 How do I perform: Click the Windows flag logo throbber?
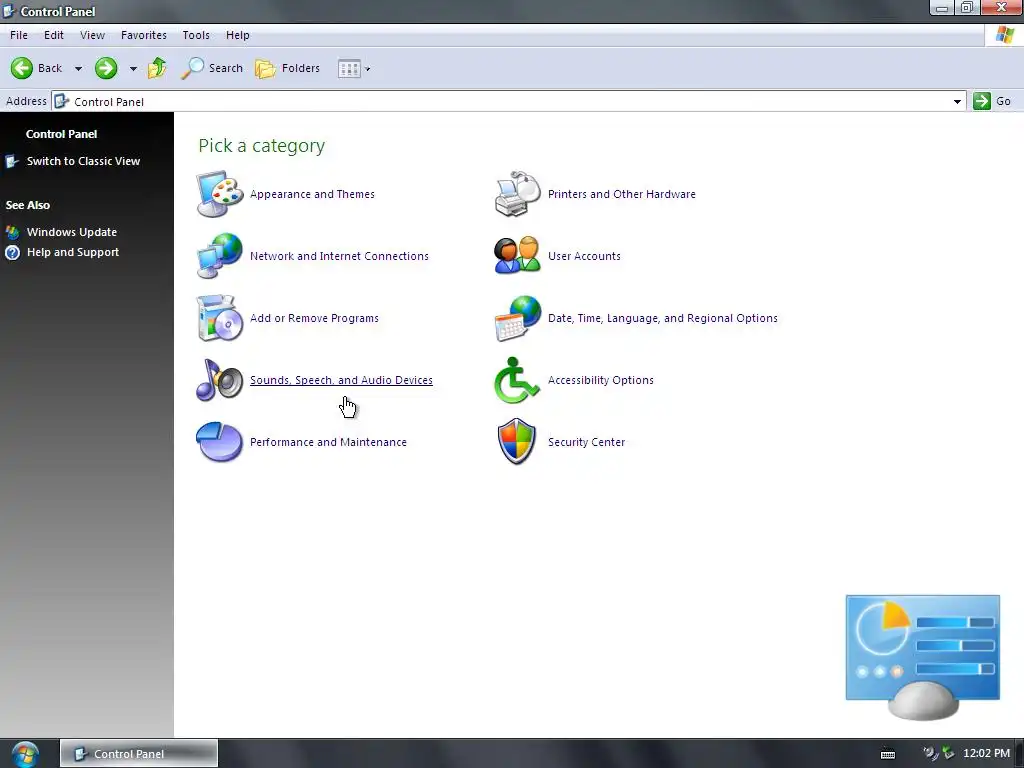tap(1004, 35)
